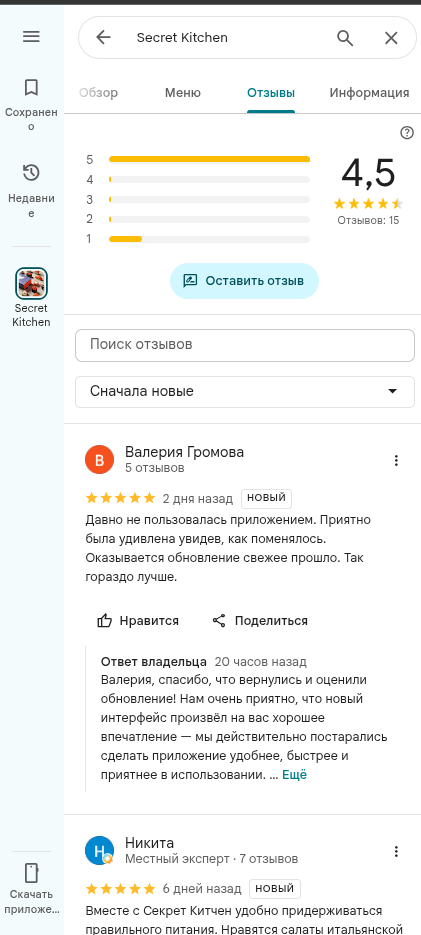Click the download app phone icon
Image resolution: width=421 pixels, height=935 pixels.
[31, 872]
